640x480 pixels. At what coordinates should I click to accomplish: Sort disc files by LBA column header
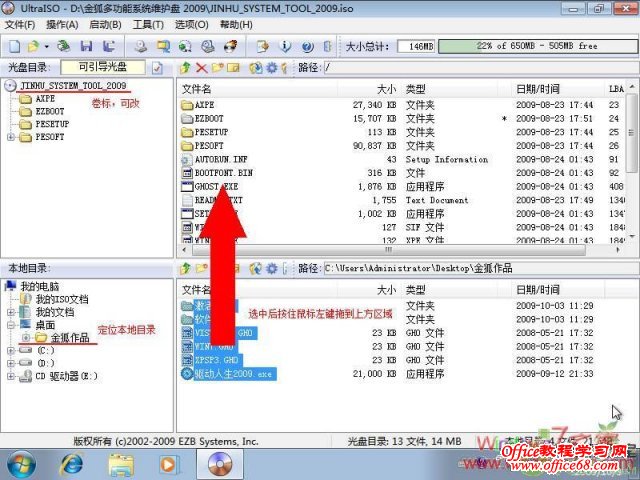(616, 89)
